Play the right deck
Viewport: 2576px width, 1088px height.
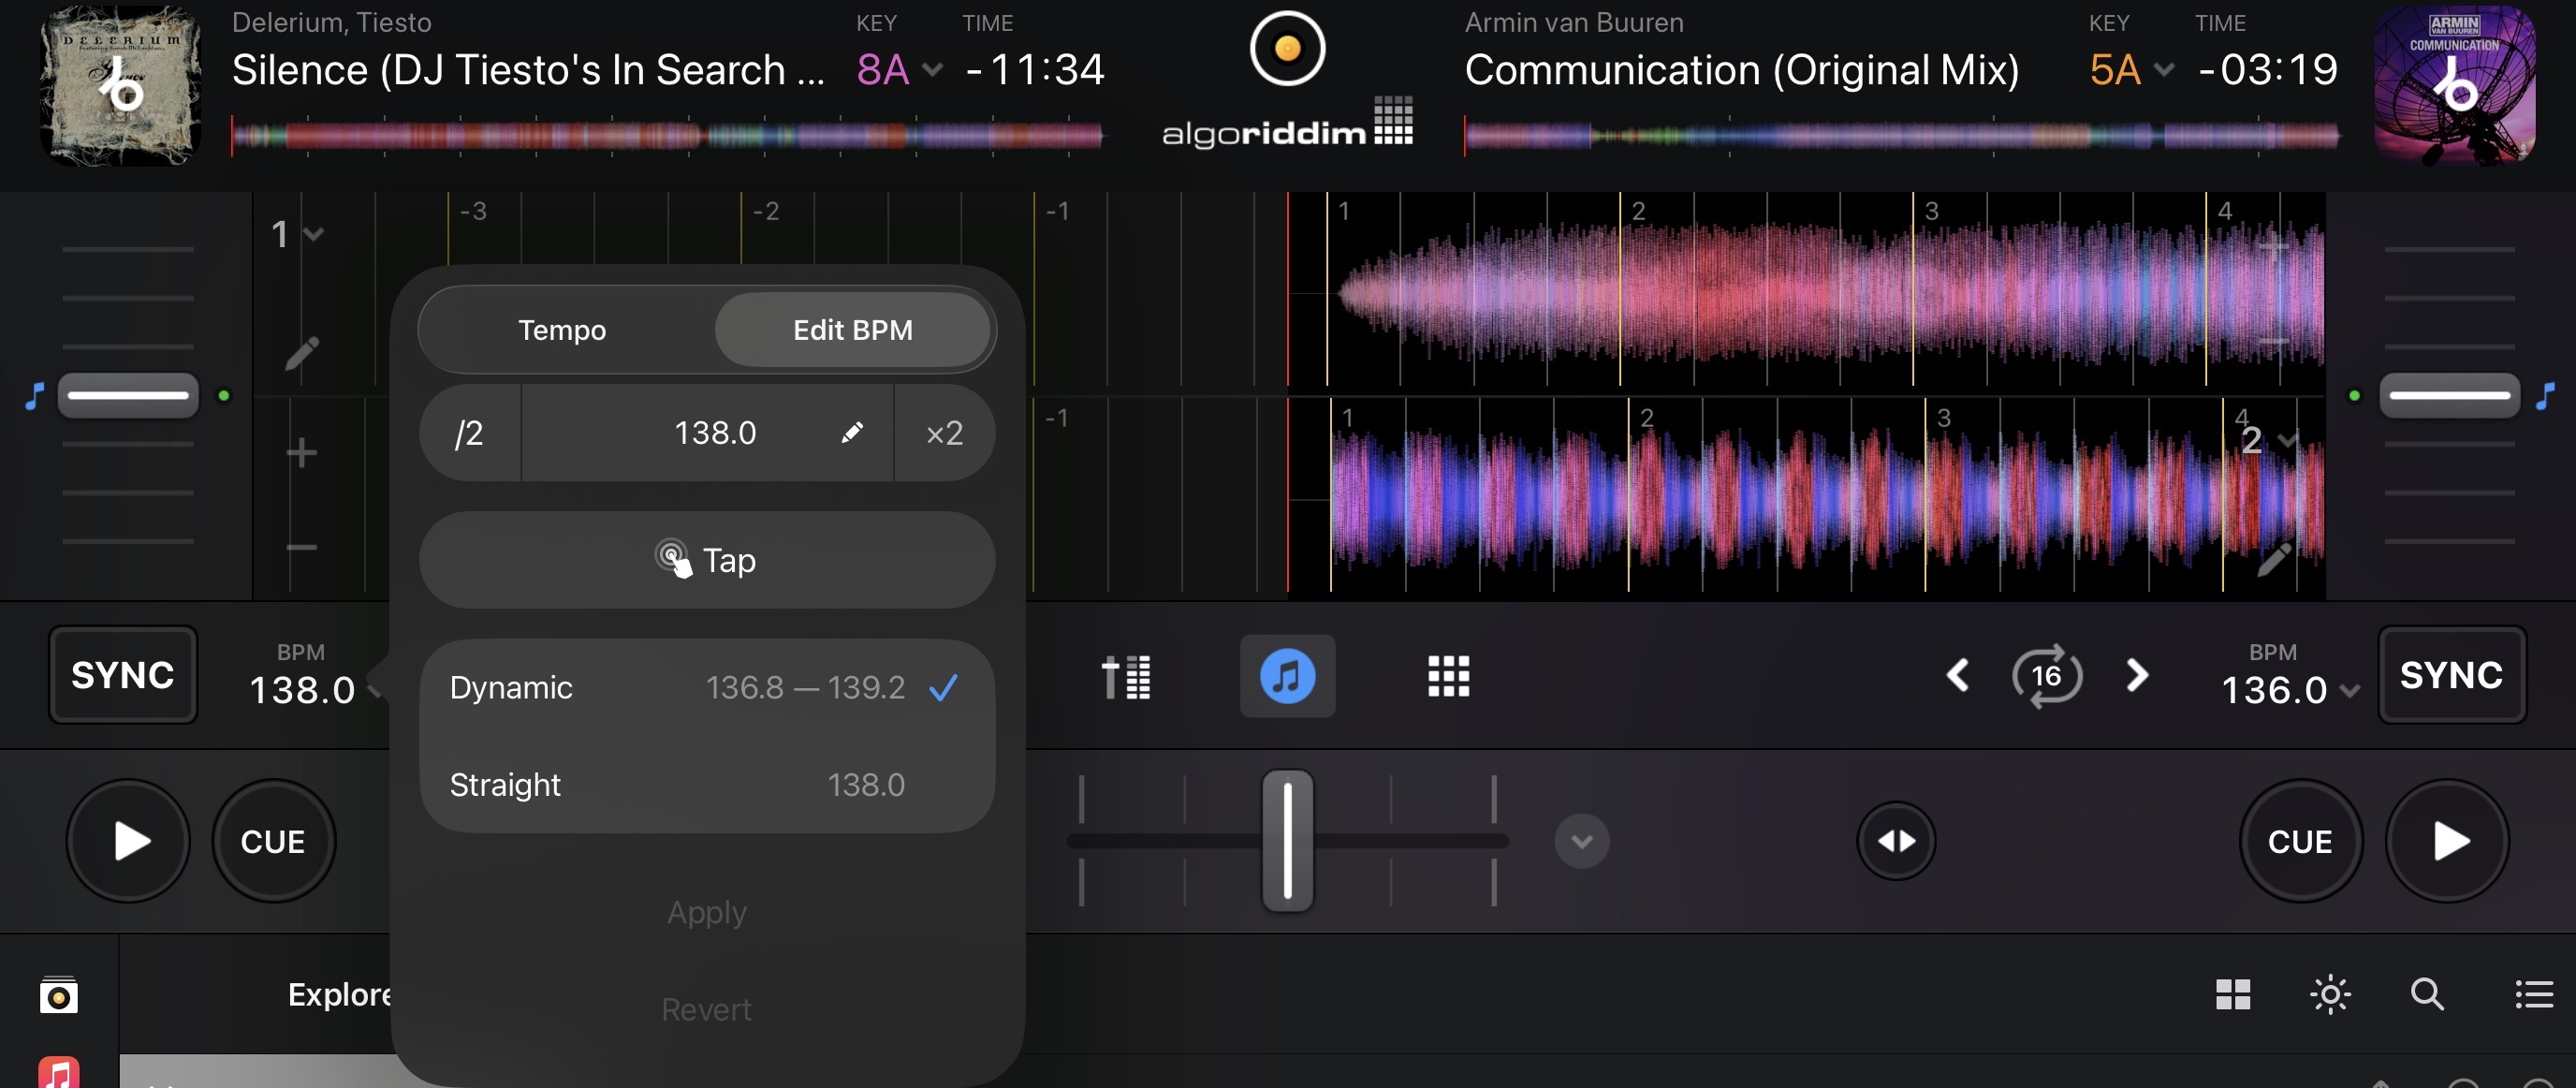[x=2447, y=841]
